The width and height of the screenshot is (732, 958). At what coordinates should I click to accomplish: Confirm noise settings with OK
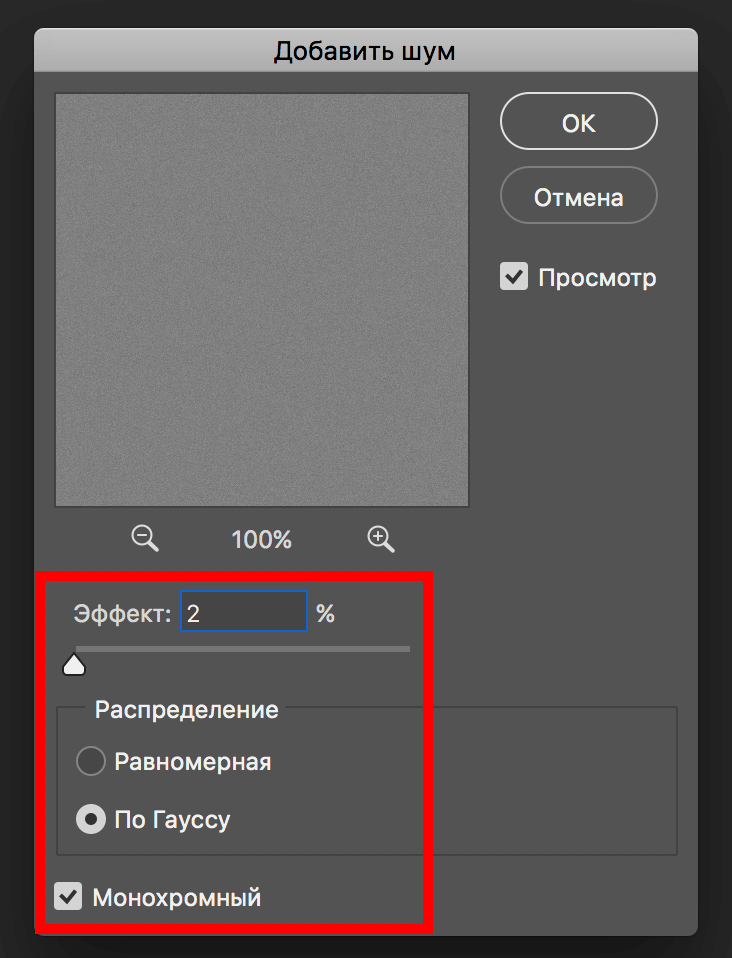click(x=578, y=120)
